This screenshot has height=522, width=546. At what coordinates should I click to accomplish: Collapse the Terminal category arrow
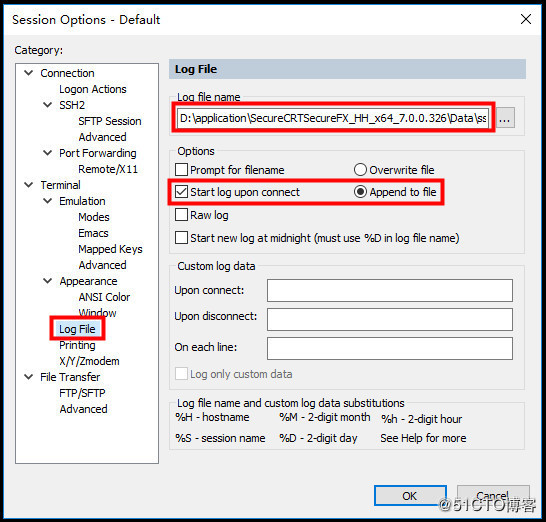pyautogui.click(x=29, y=185)
